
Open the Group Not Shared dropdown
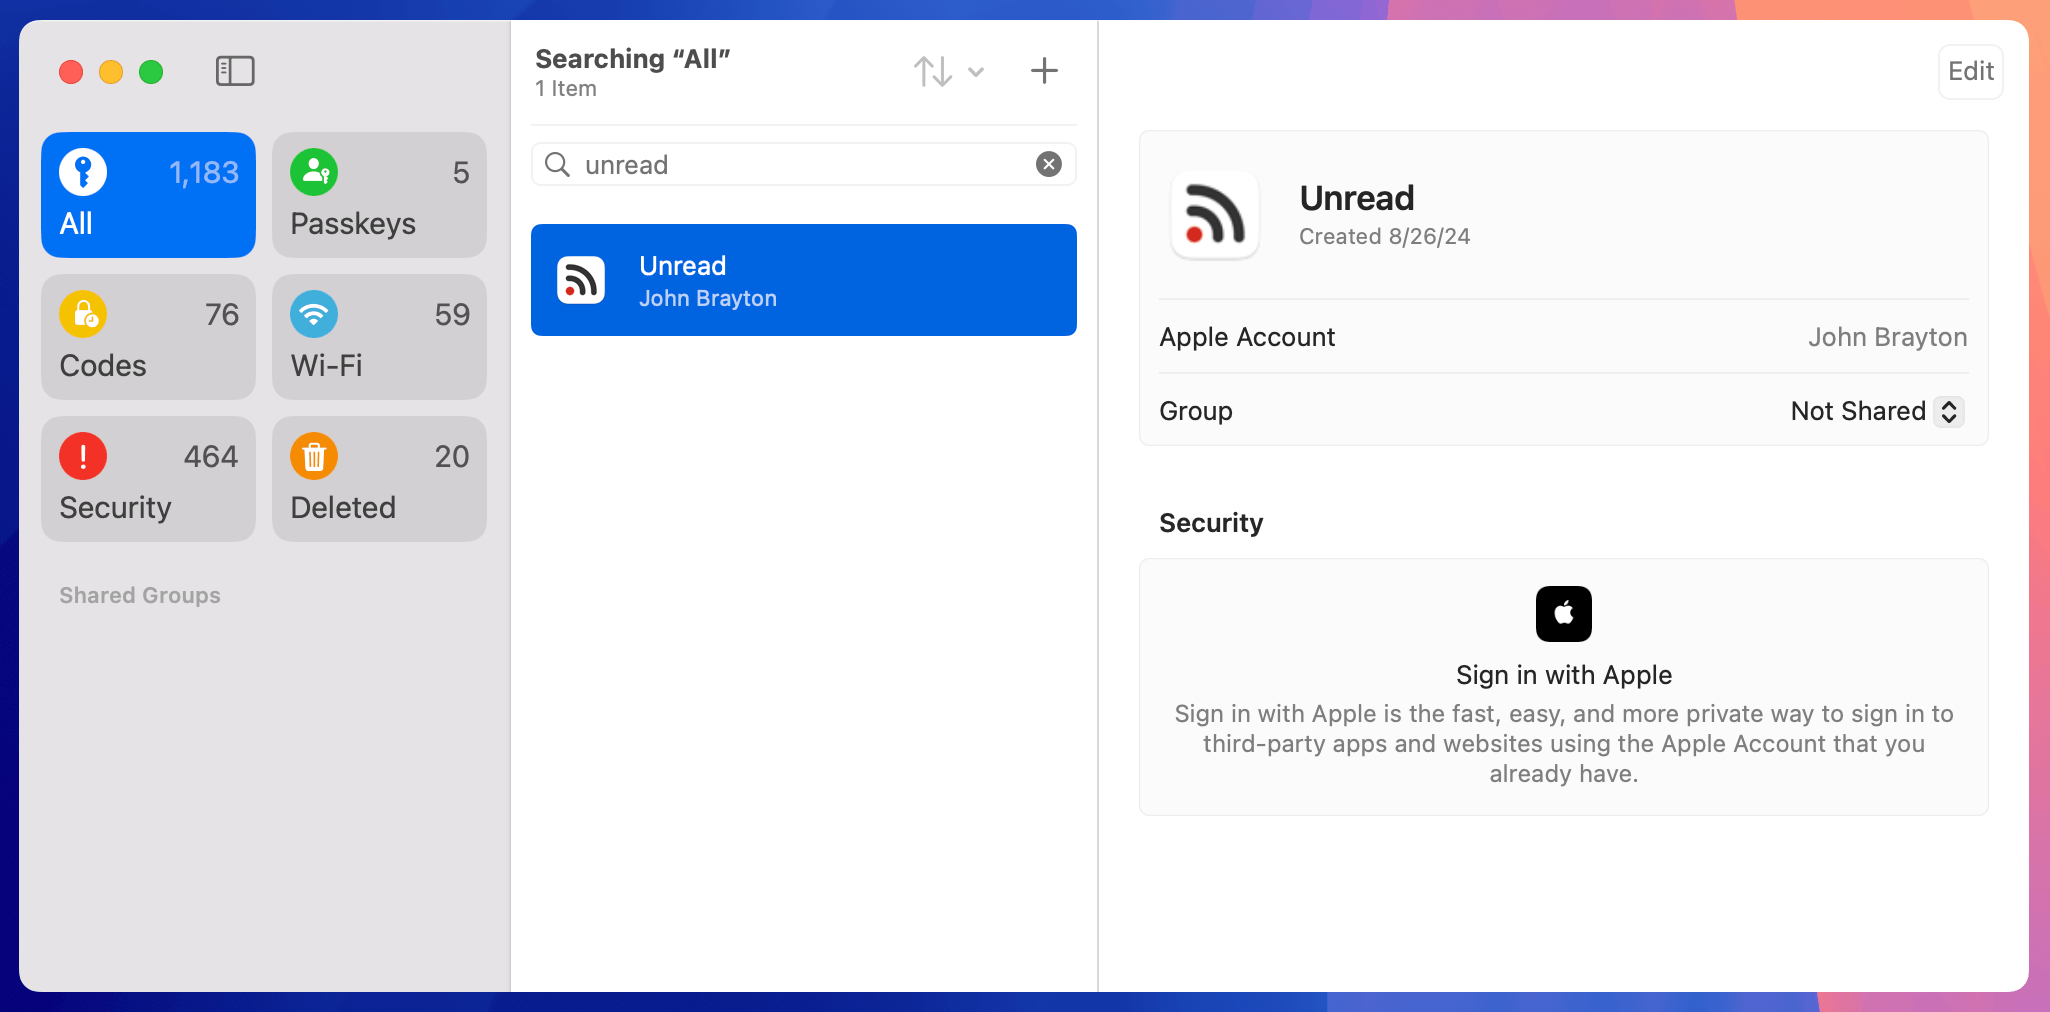pyautogui.click(x=1877, y=411)
